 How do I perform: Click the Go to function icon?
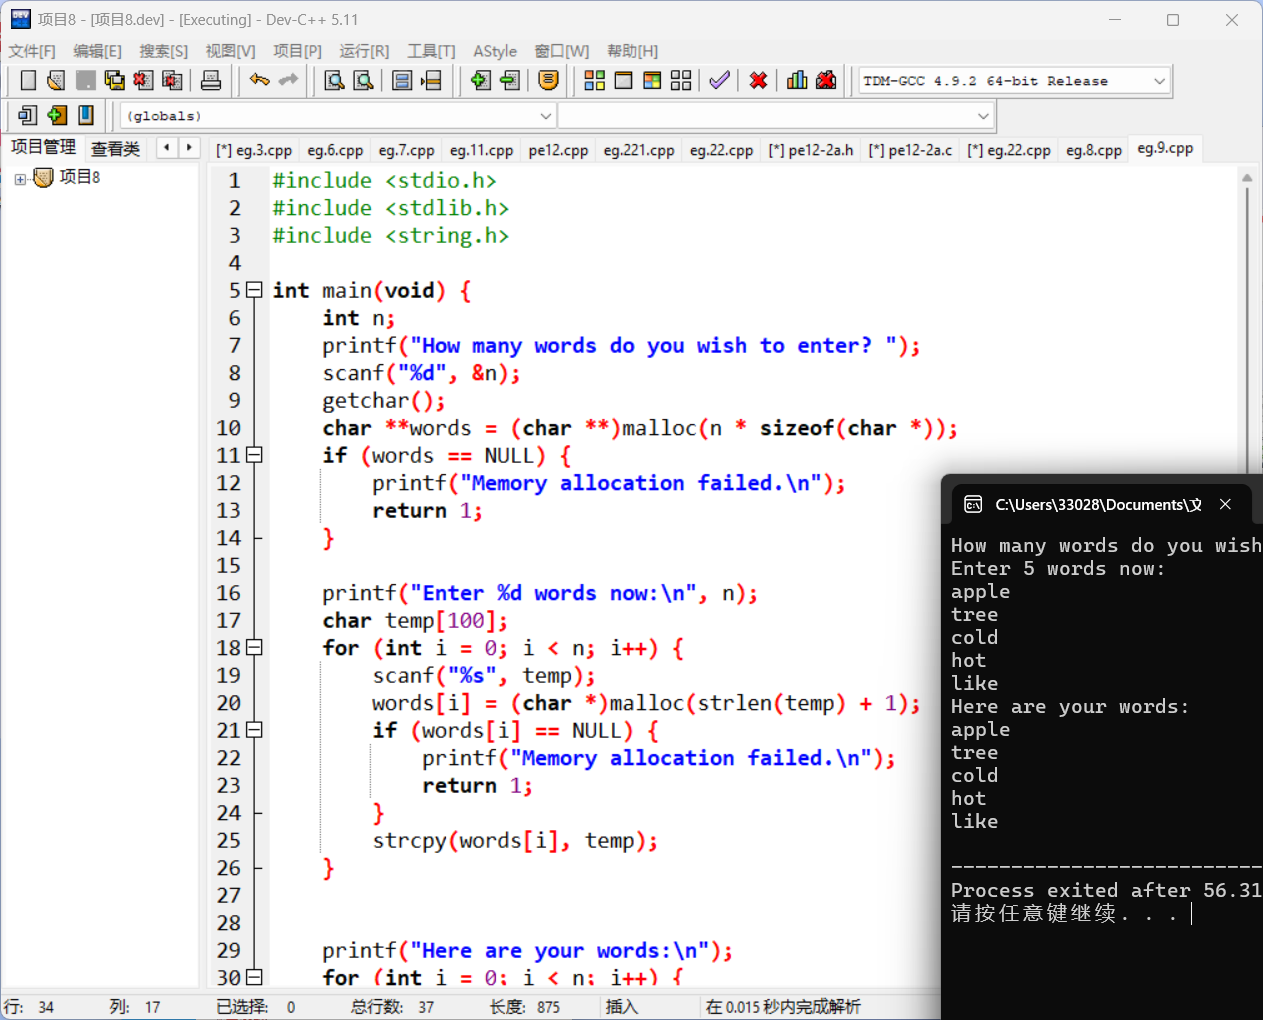pos(402,80)
